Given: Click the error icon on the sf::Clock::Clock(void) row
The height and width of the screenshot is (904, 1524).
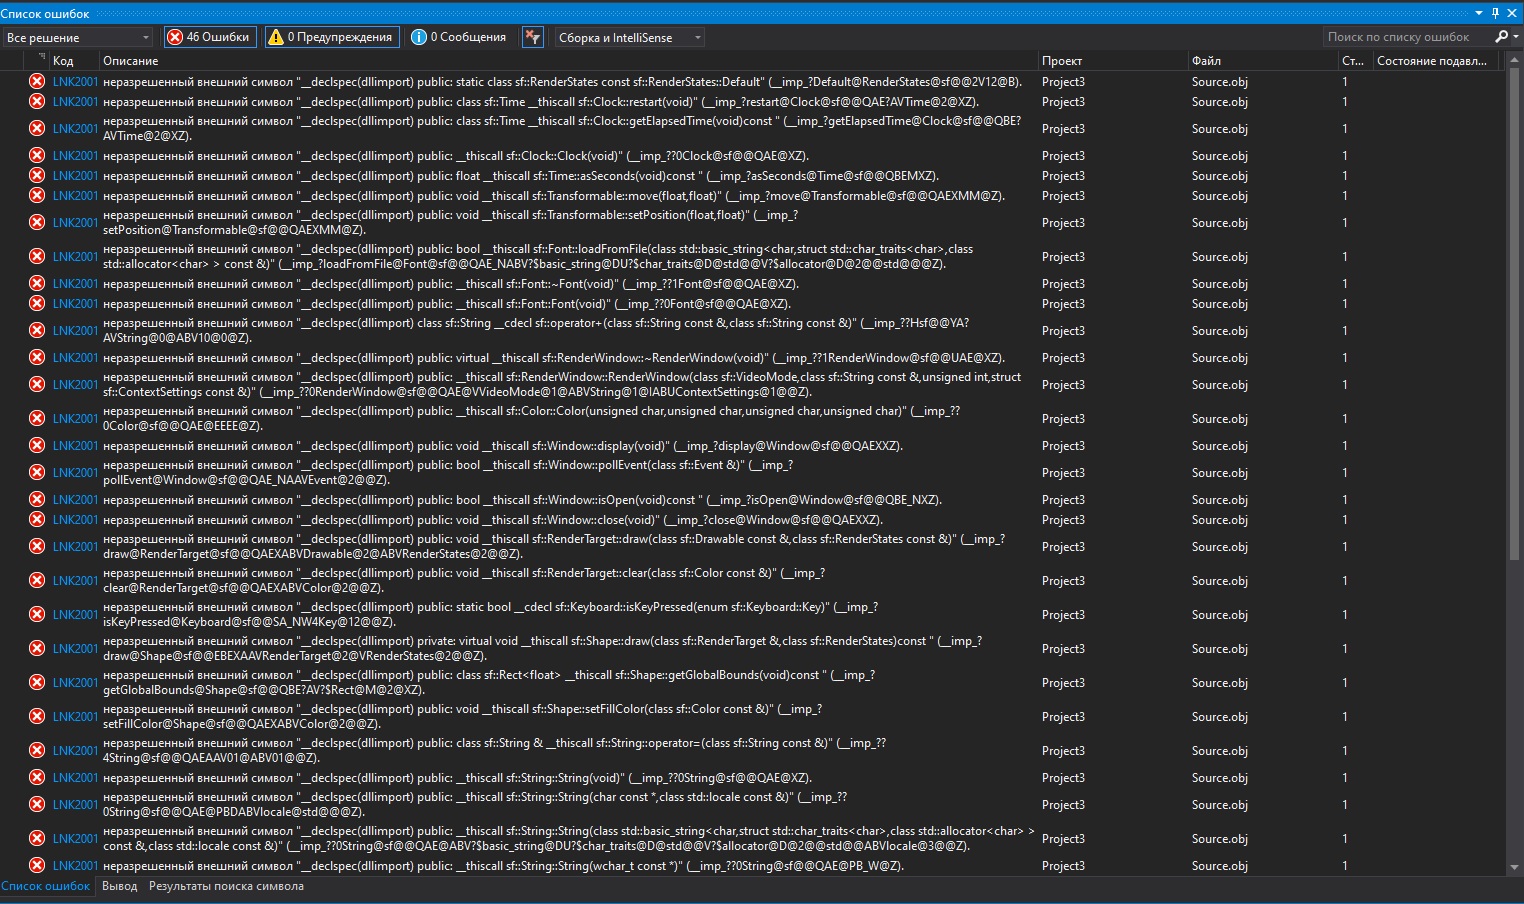Looking at the screenshot, I should (x=37, y=155).
